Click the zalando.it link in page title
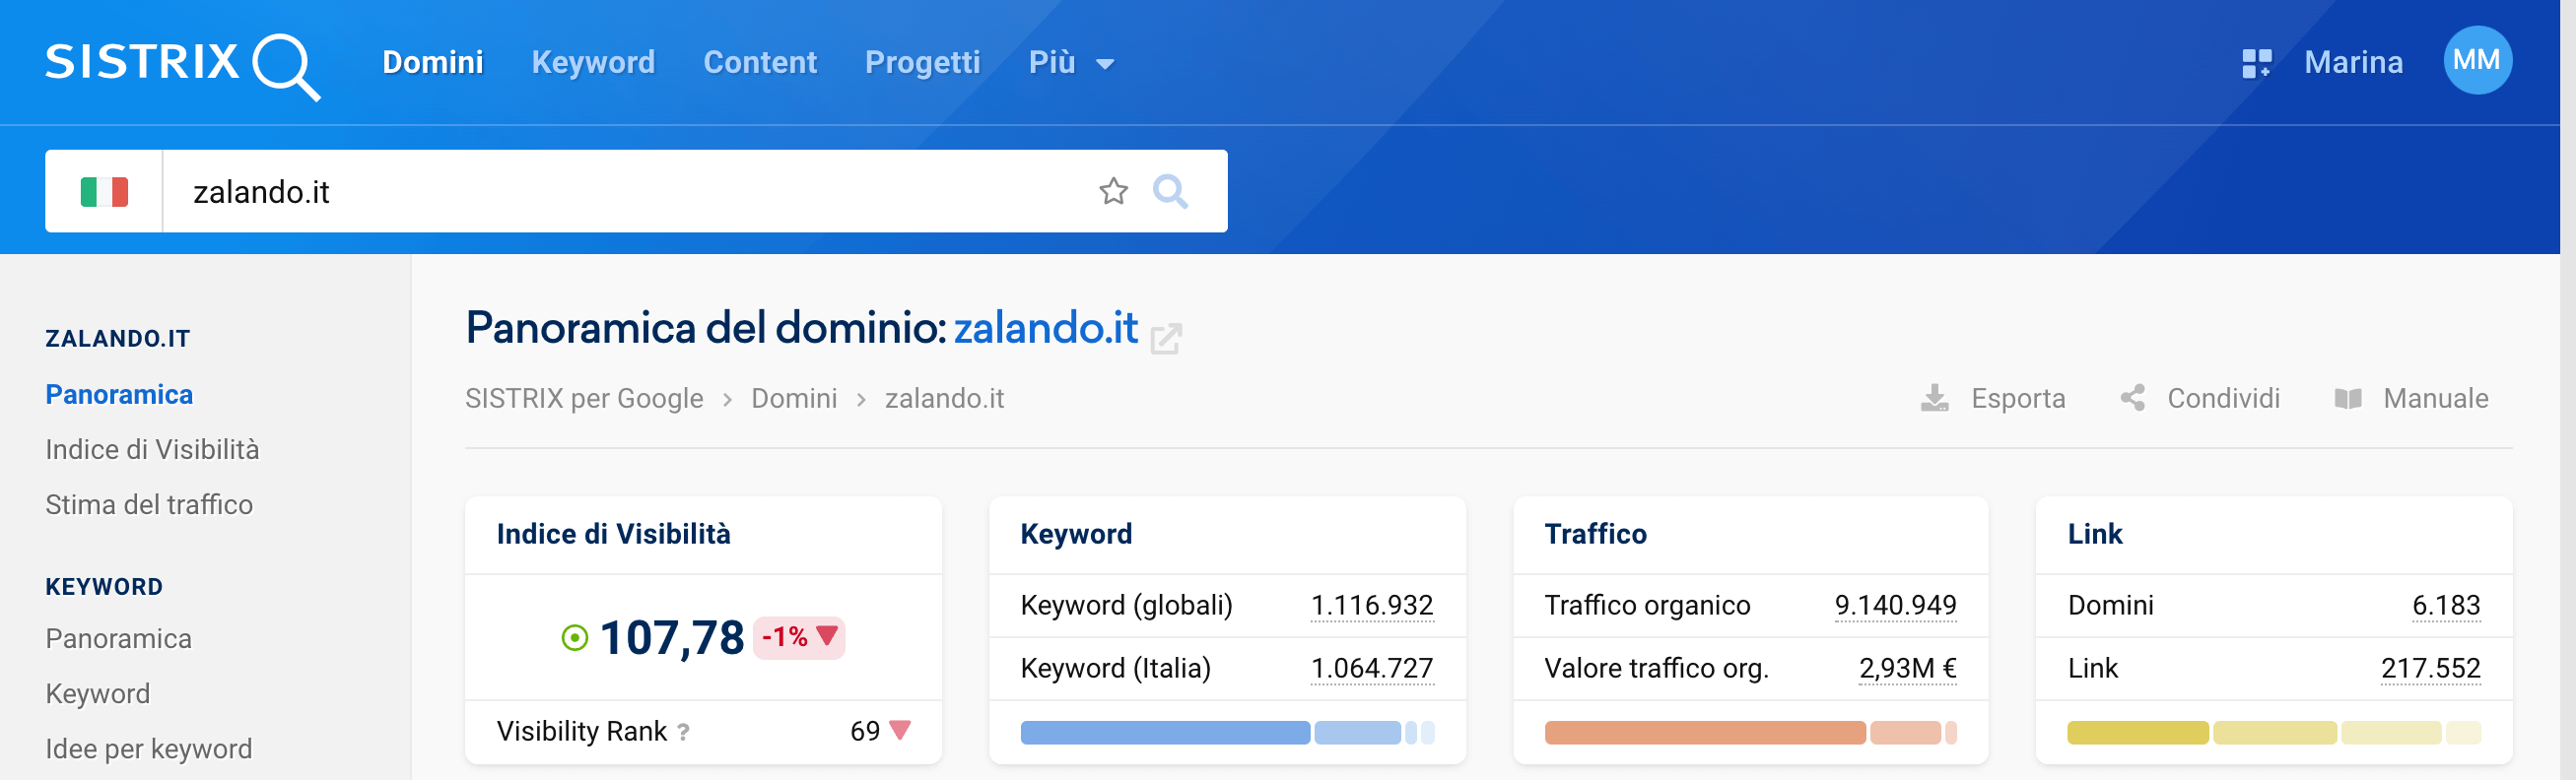Image resolution: width=2576 pixels, height=780 pixels. coord(1045,328)
